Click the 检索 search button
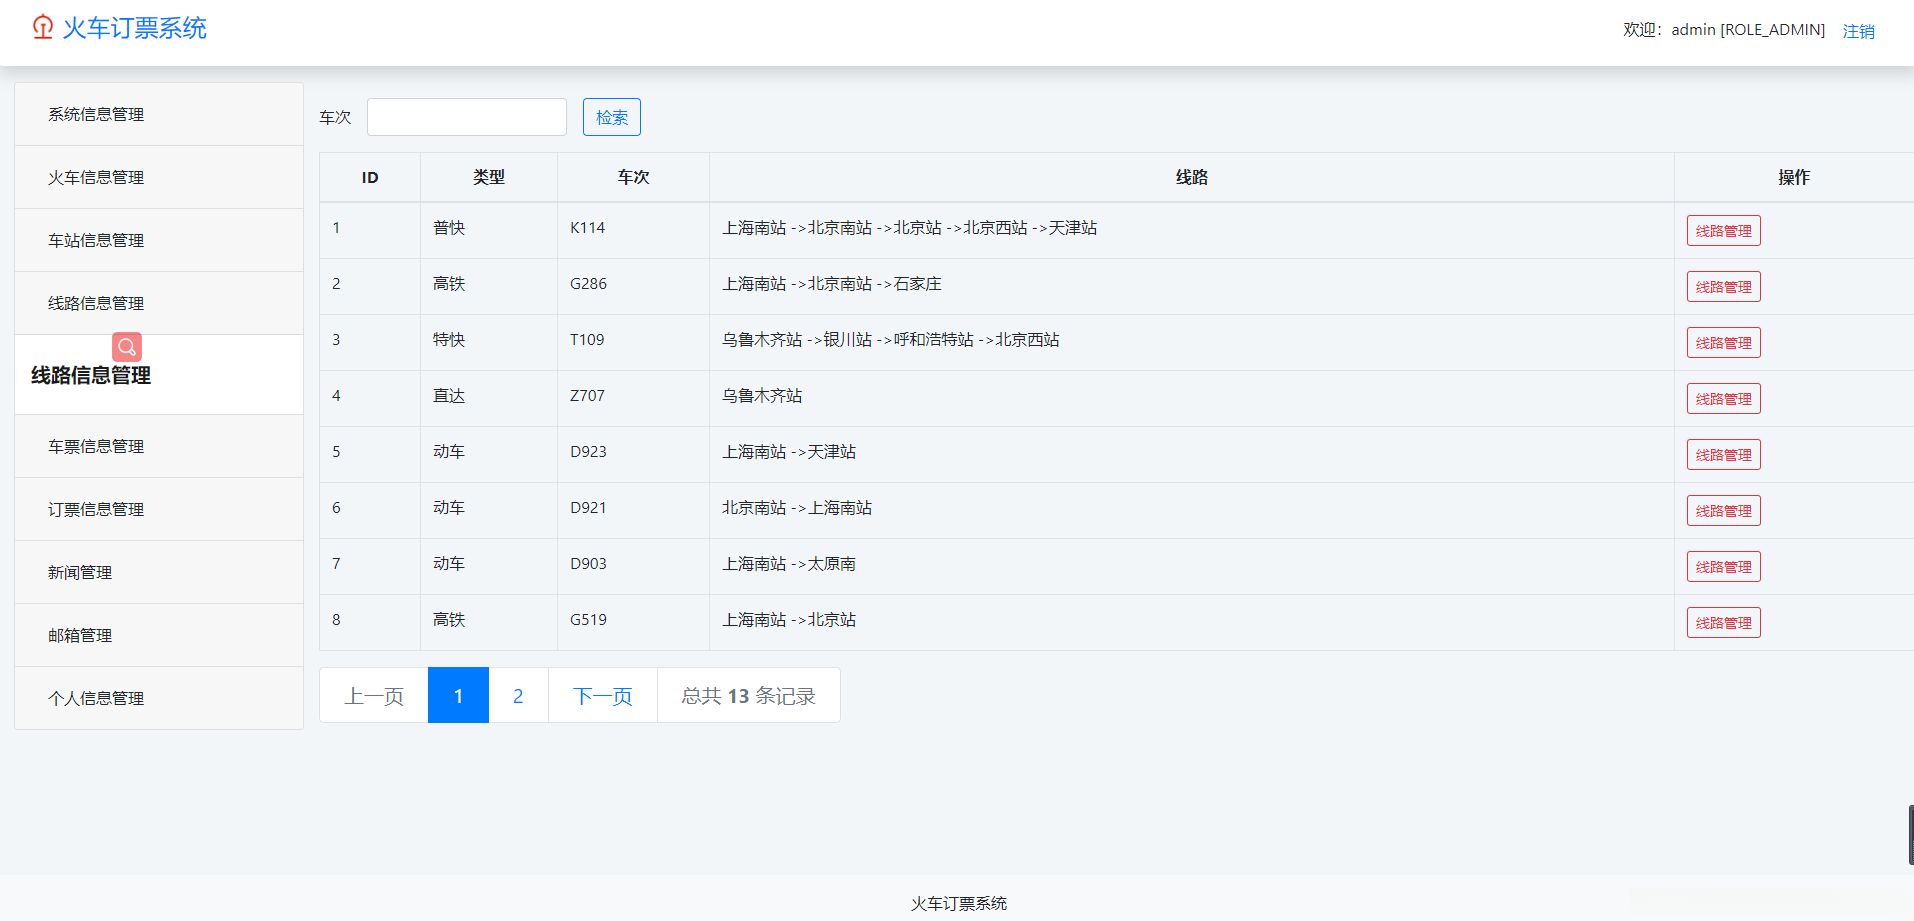 coord(611,117)
